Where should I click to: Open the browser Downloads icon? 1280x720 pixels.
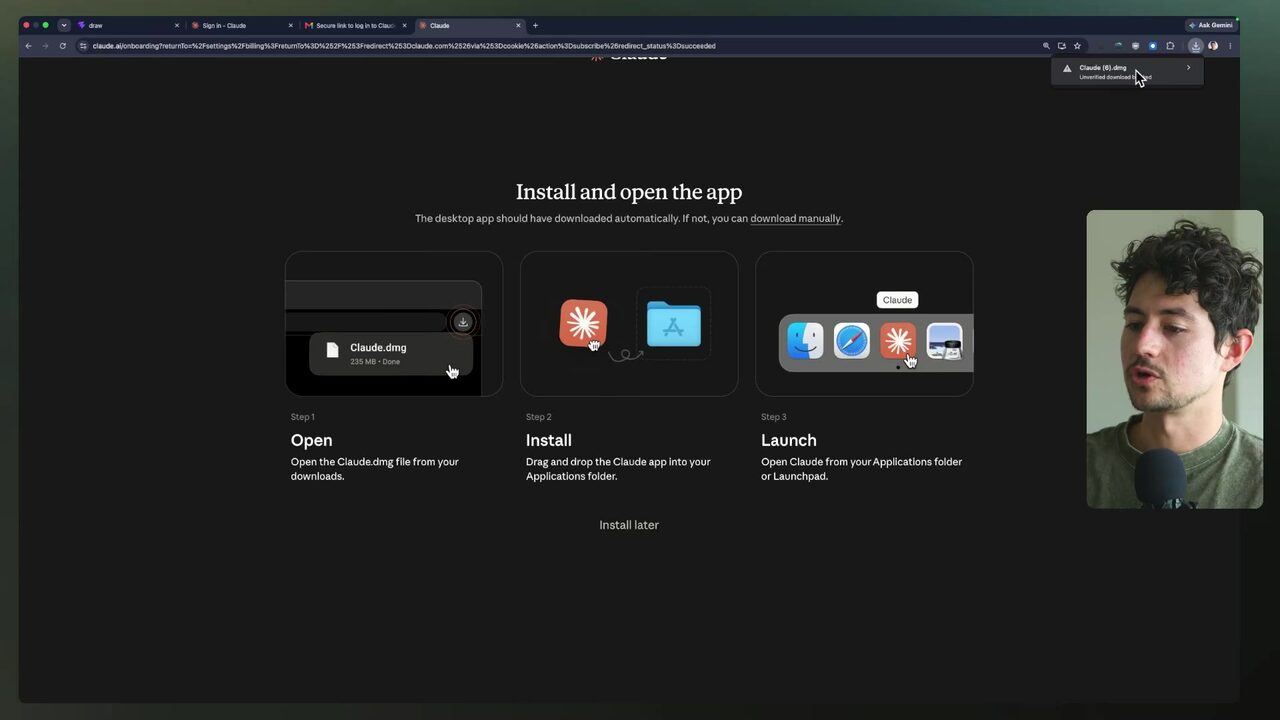[x=1195, y=46]
